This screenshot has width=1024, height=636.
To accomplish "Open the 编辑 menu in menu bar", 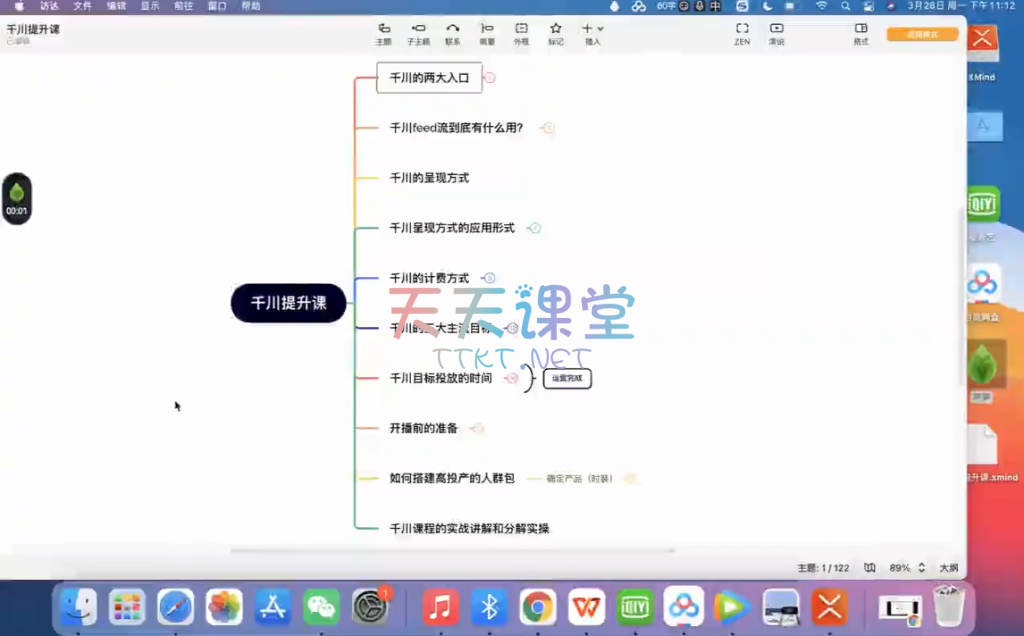I will tap(116, 6).
